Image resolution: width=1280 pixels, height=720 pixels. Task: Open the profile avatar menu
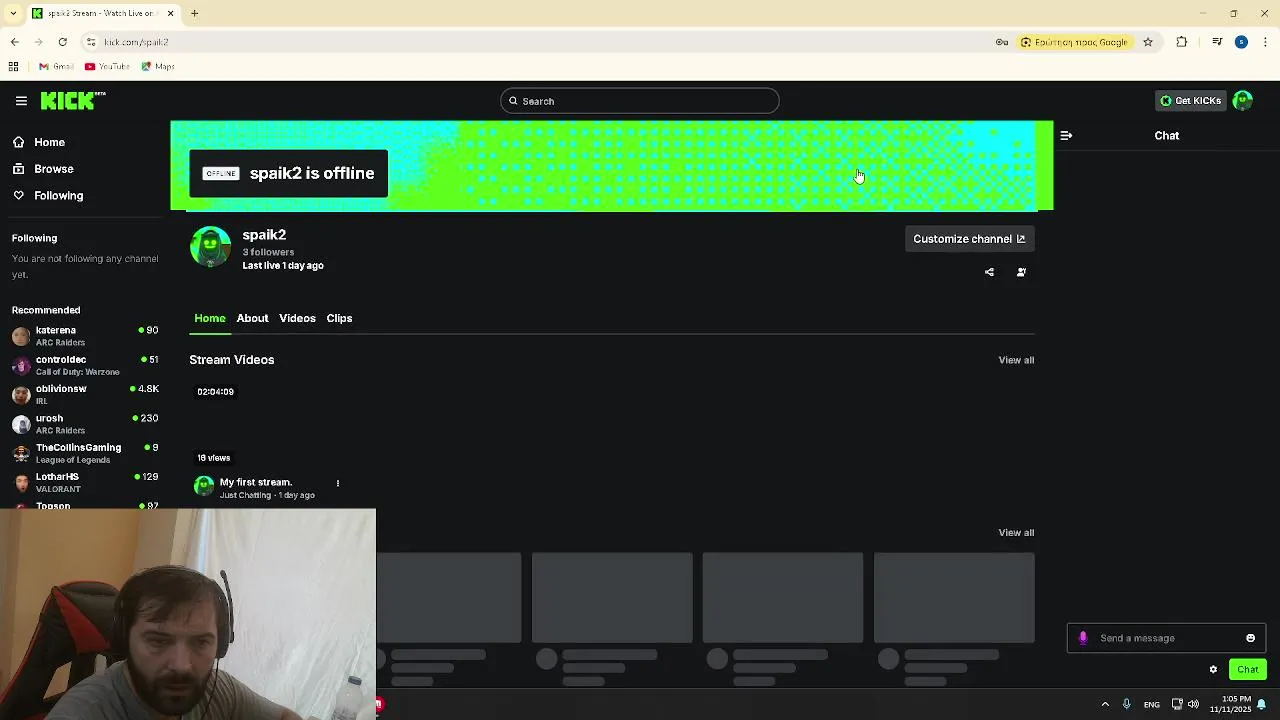click(x=1243, y=100)
